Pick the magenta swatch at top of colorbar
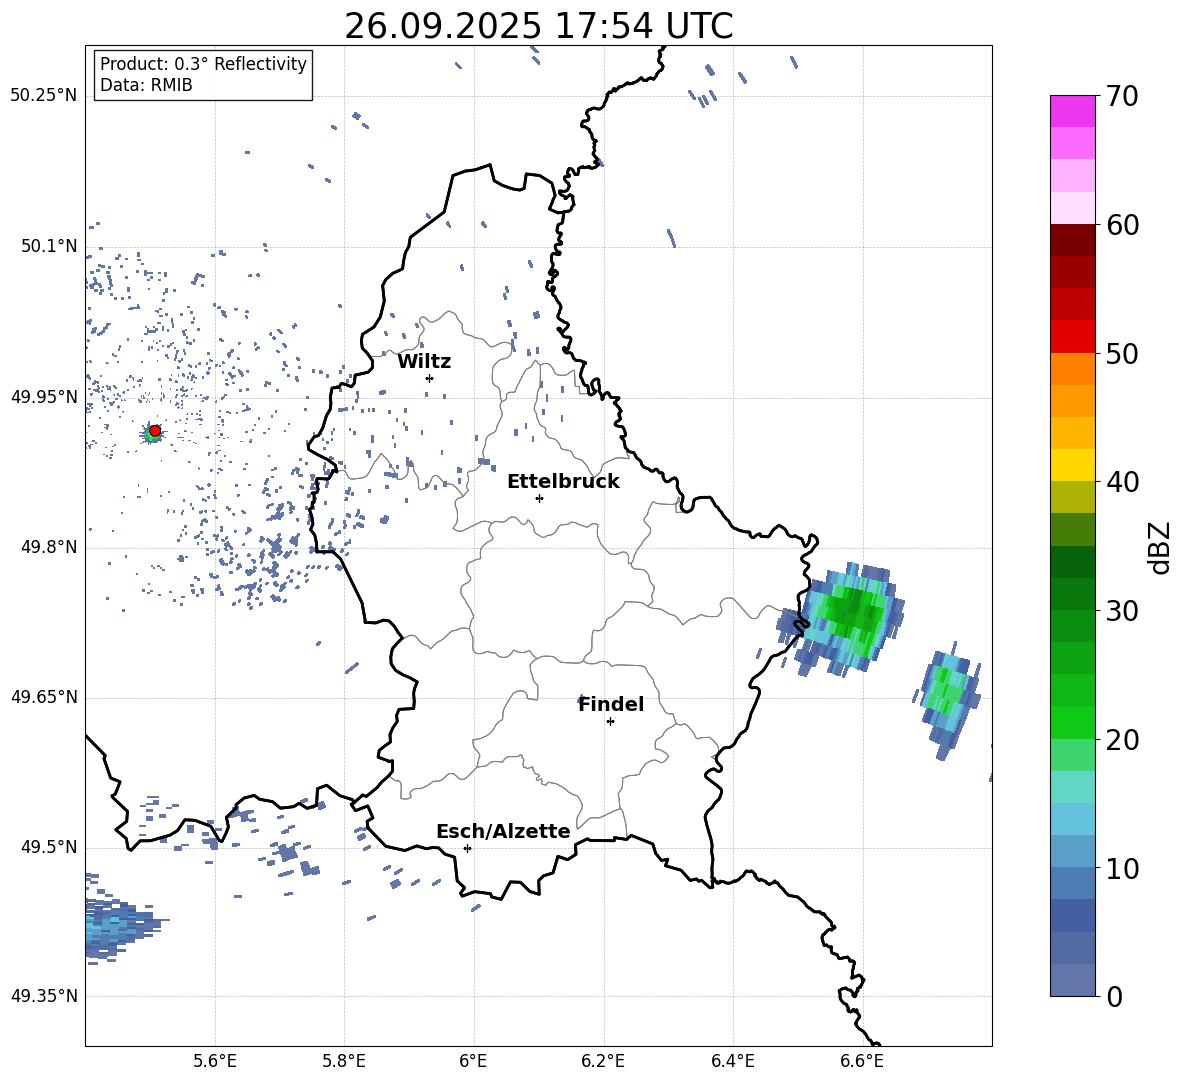1184x1081 pixels. coord(1072,111)
